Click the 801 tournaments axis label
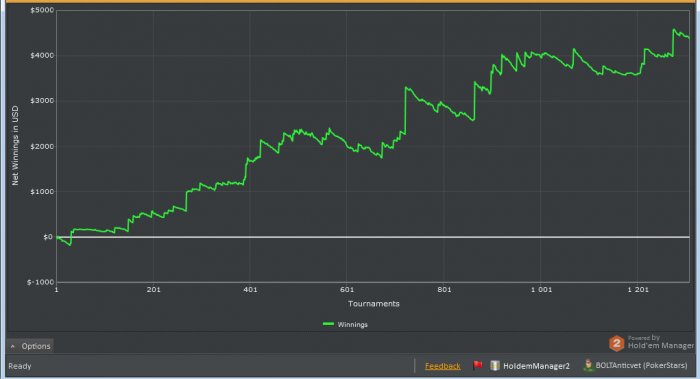This screenshot has height=379, width=700. pyautogui.click(x=444, y=290)
